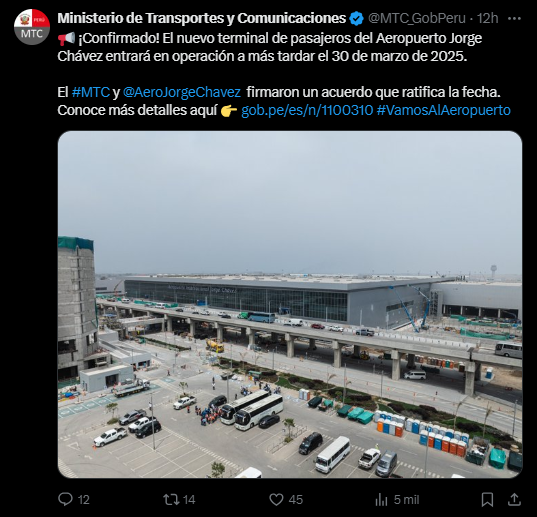Screen dimensions: 537x517
Task: Click the 12 replies count
Action: point(84,500)
